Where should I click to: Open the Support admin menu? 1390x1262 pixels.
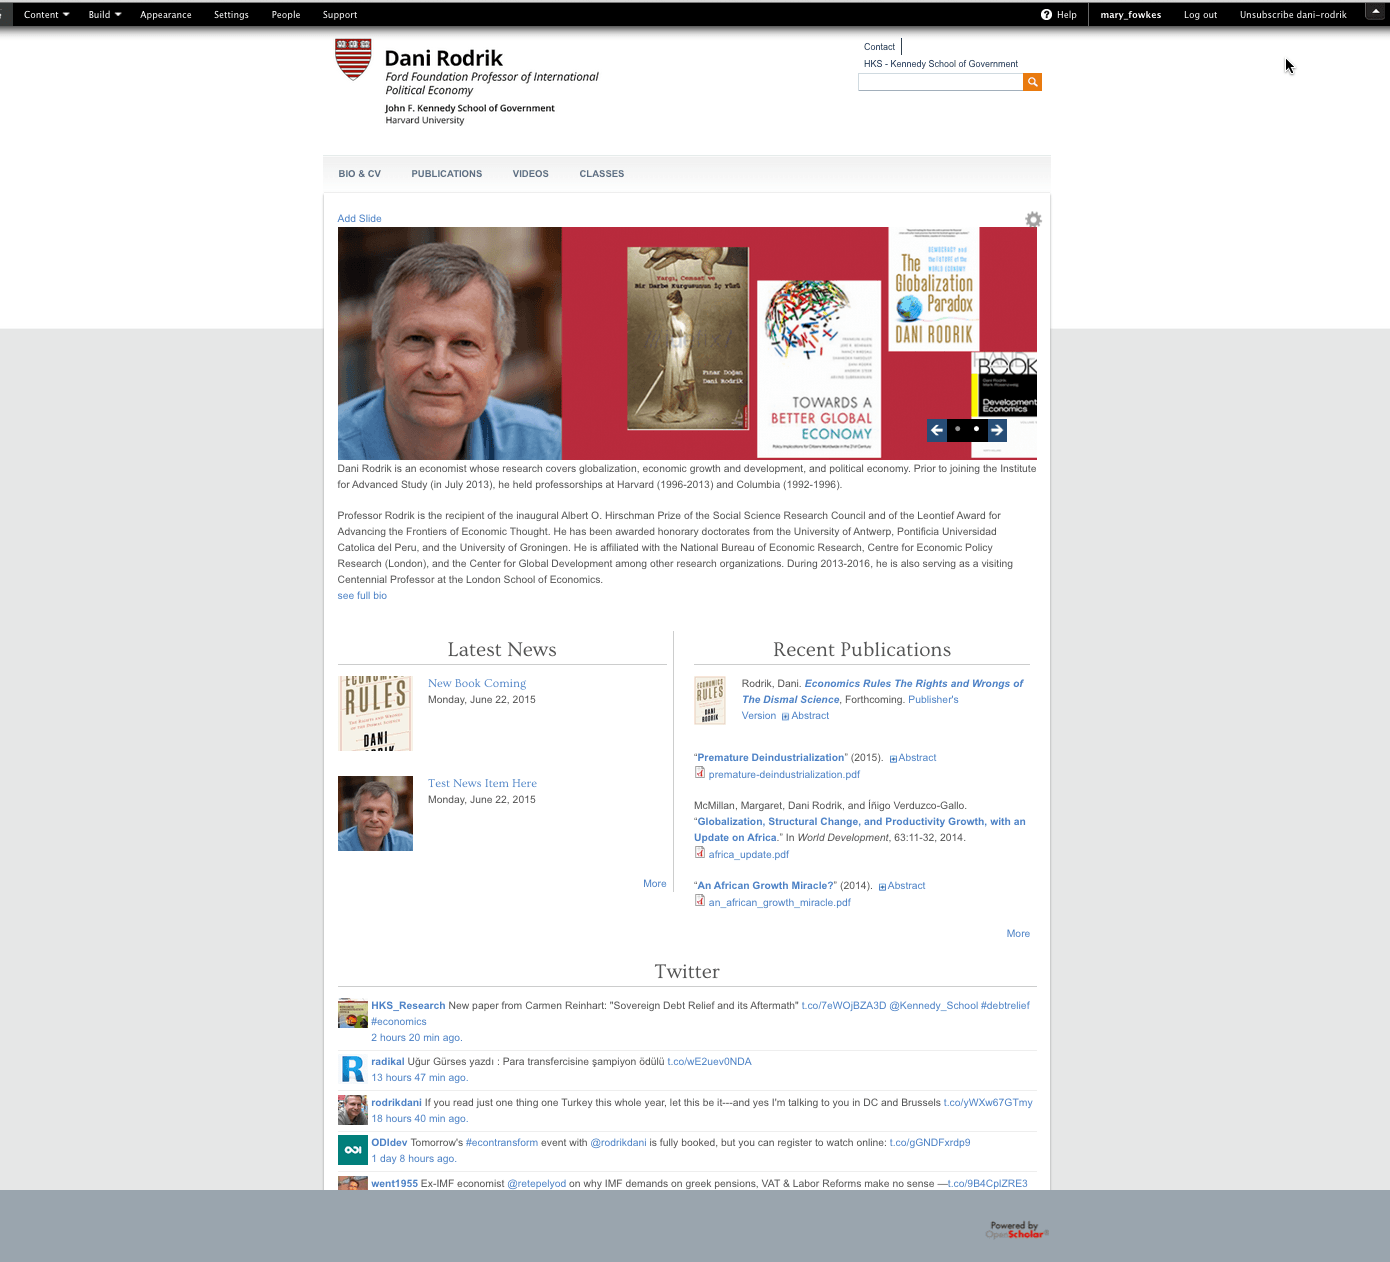(x=340, y=15)
